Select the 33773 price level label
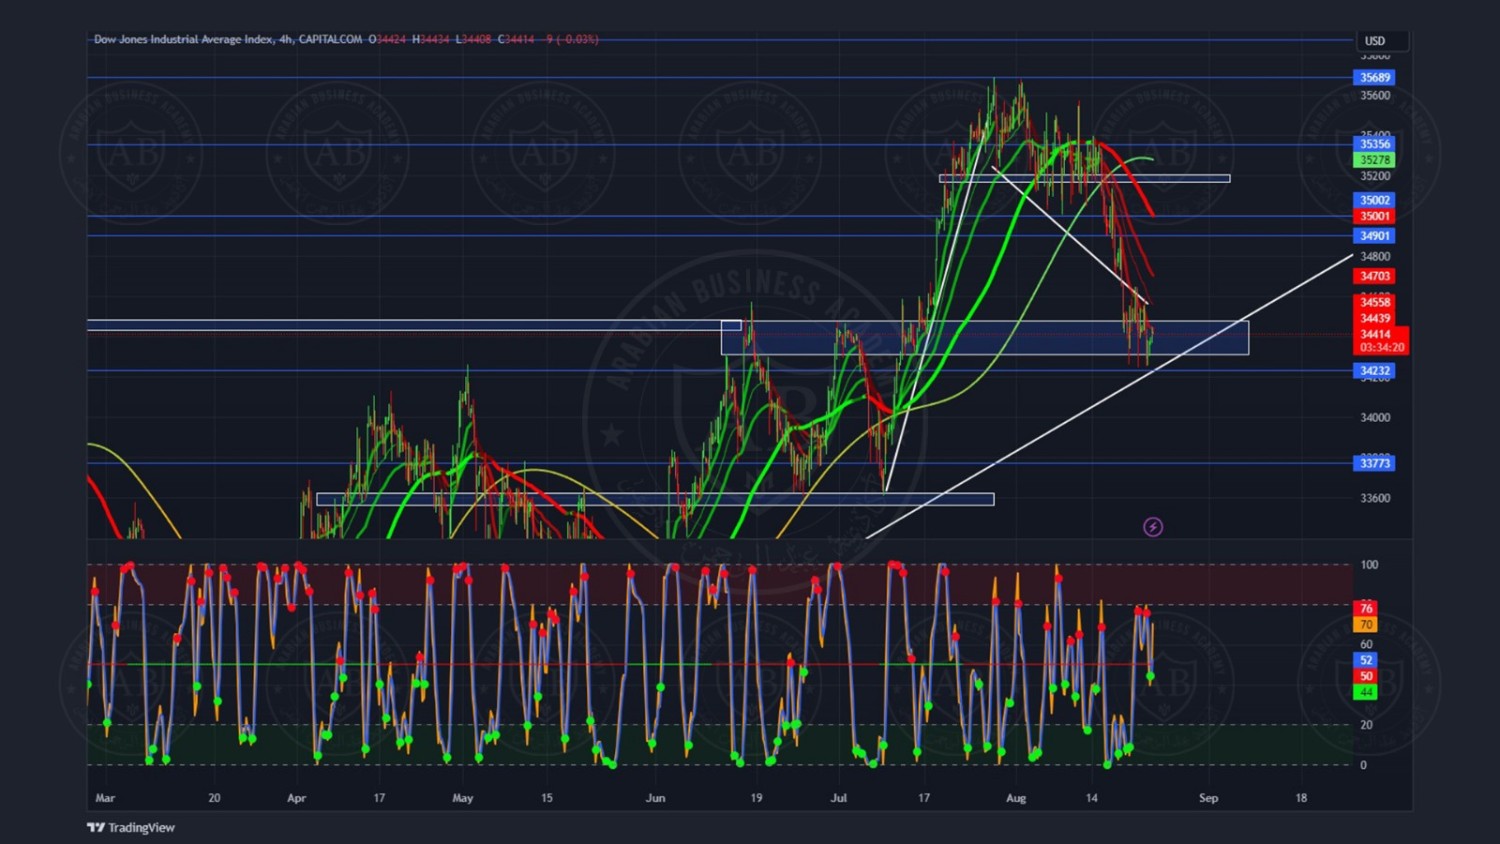This screenshot has width=1500, height=844. [1375, 463]
